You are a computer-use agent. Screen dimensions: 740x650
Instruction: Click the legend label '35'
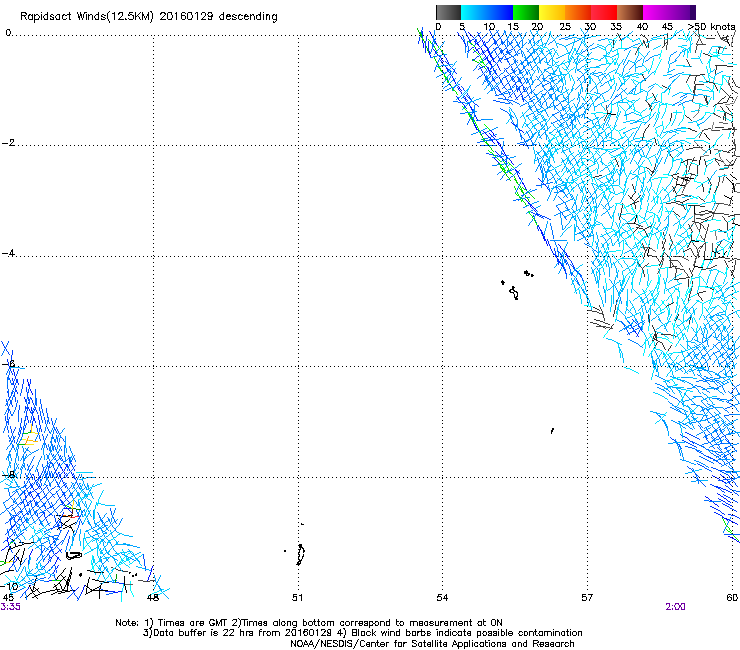[616, 27]
